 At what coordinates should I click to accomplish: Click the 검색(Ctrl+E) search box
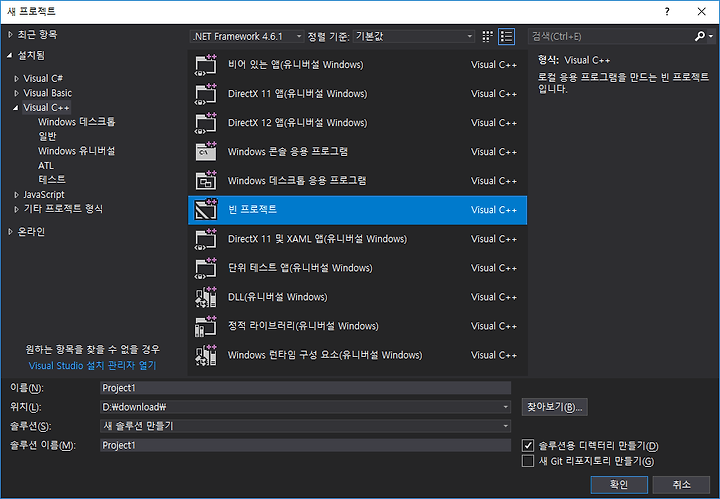click(x=611, y=36)
